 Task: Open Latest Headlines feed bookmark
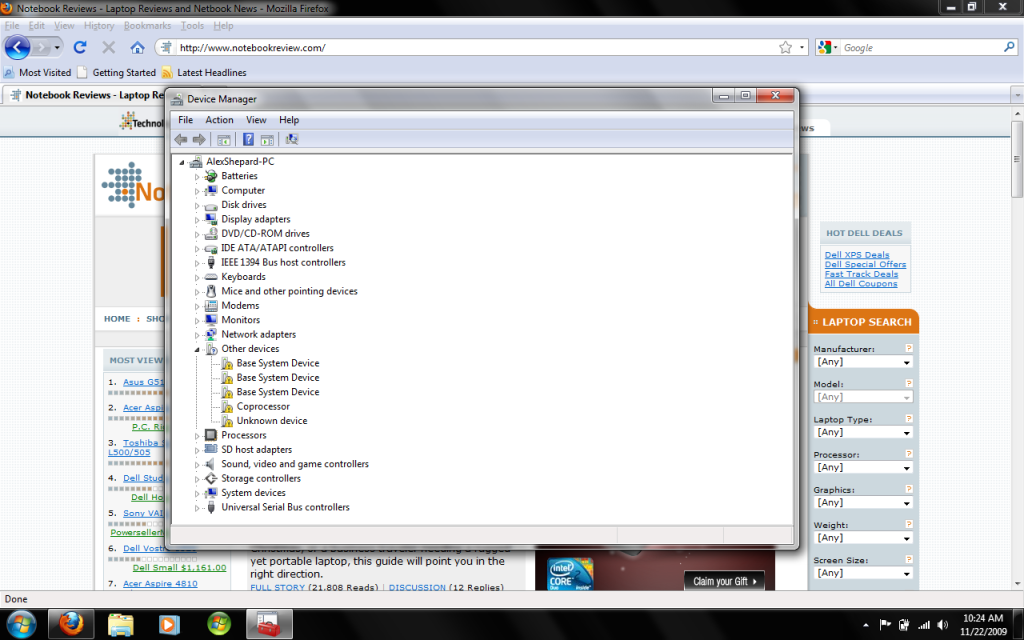tap(204, 72)
